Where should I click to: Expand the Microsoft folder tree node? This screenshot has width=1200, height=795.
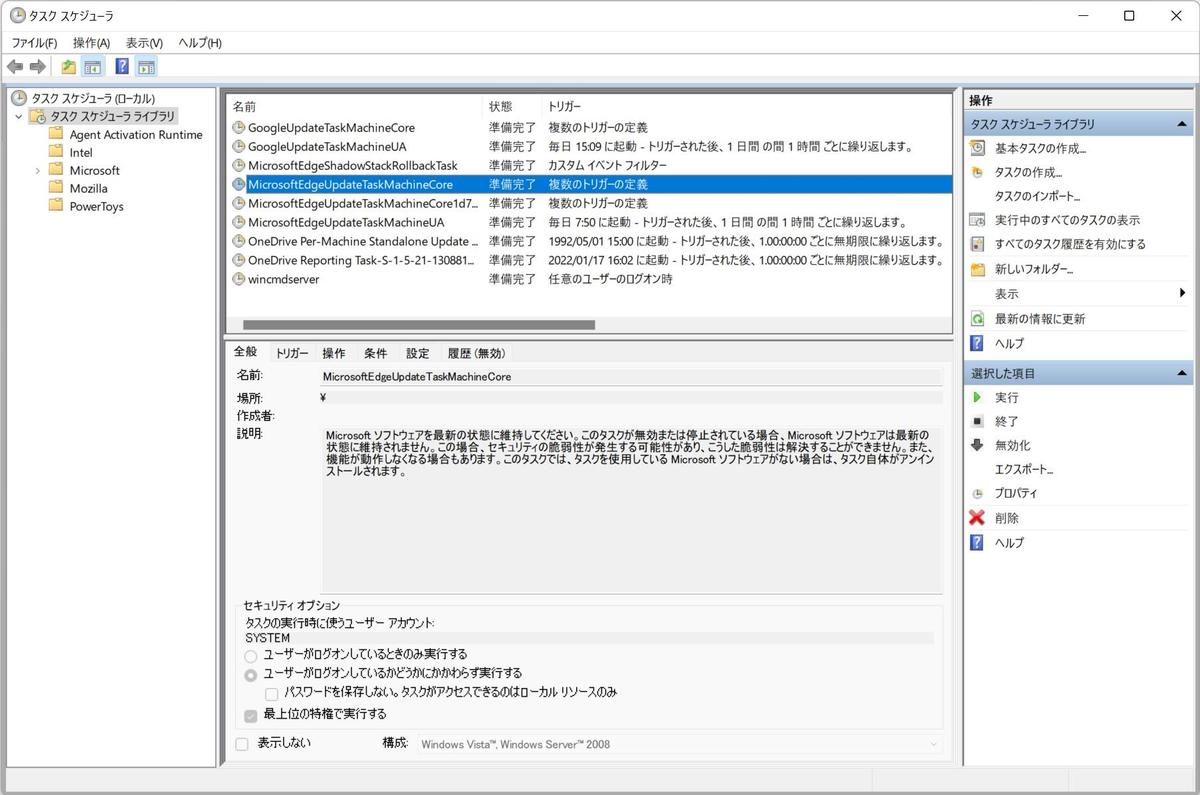(38, 170)
